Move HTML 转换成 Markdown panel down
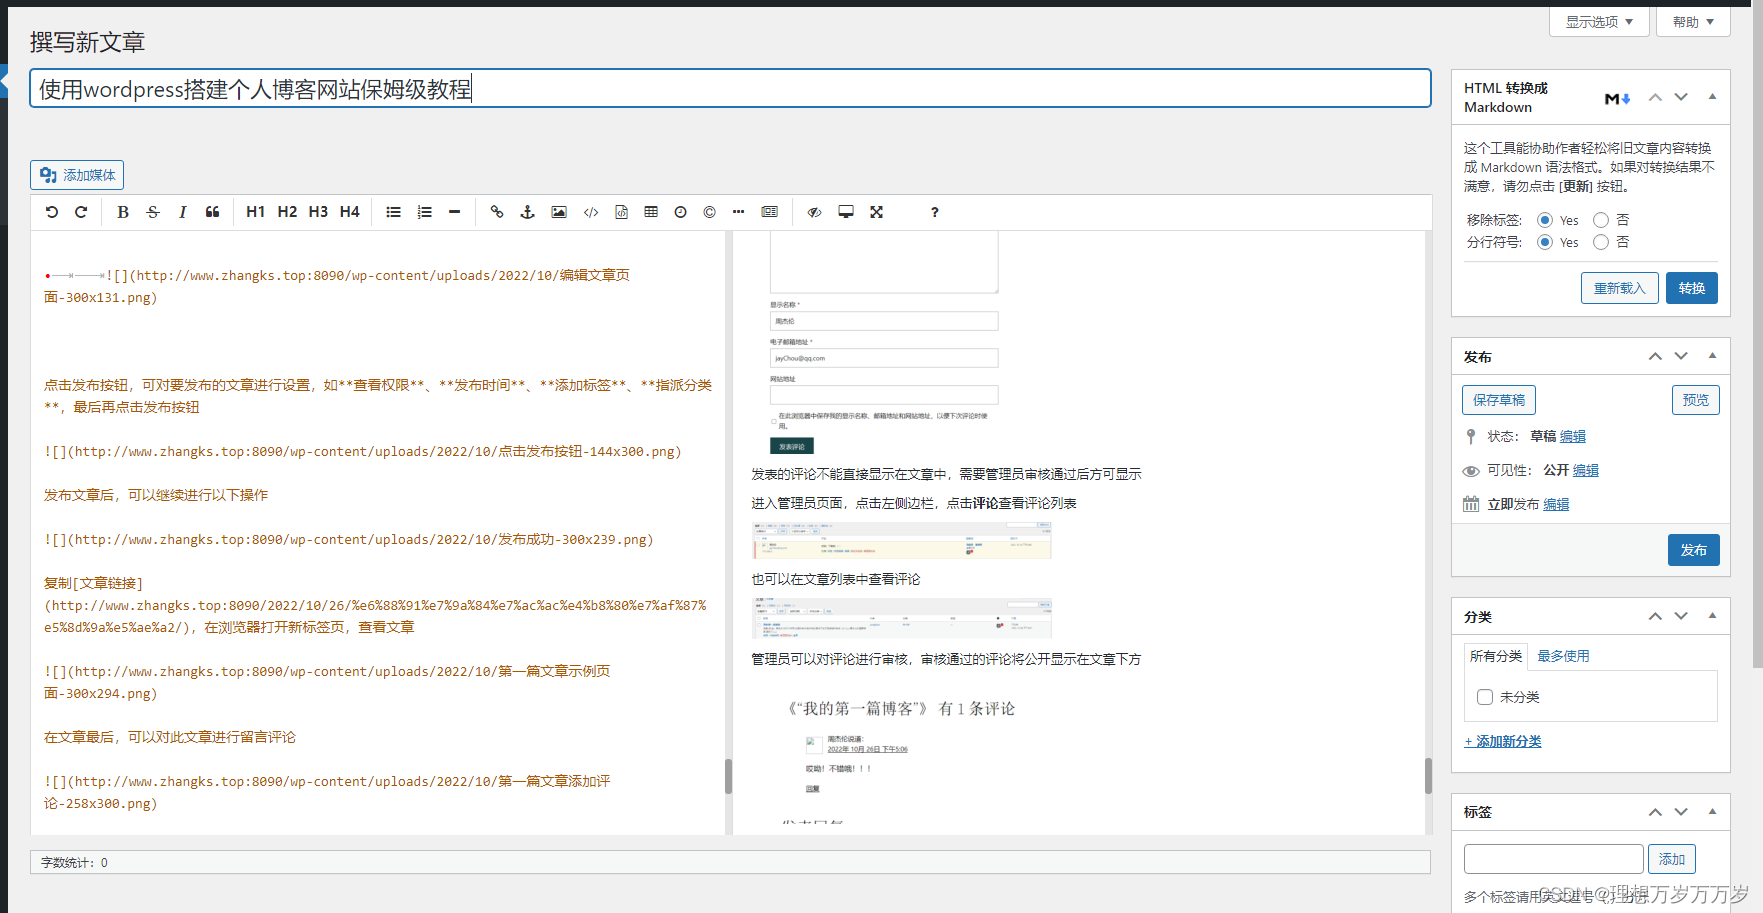 click(x=1681, y=97)
